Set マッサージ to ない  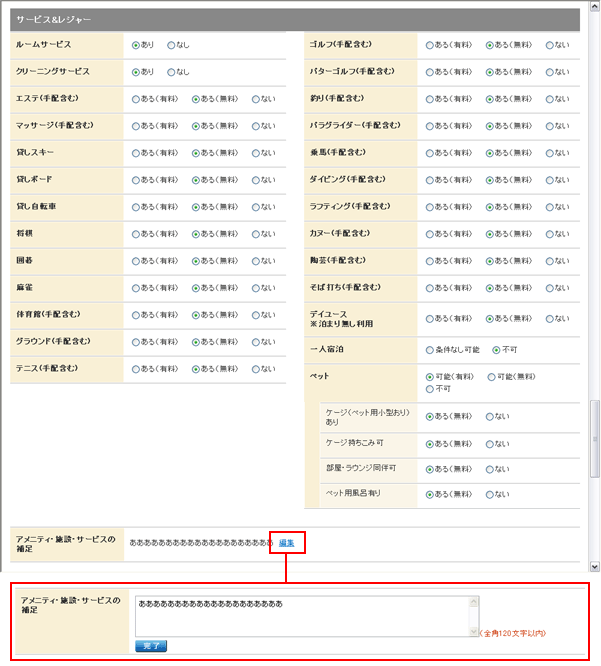[256, 126]
